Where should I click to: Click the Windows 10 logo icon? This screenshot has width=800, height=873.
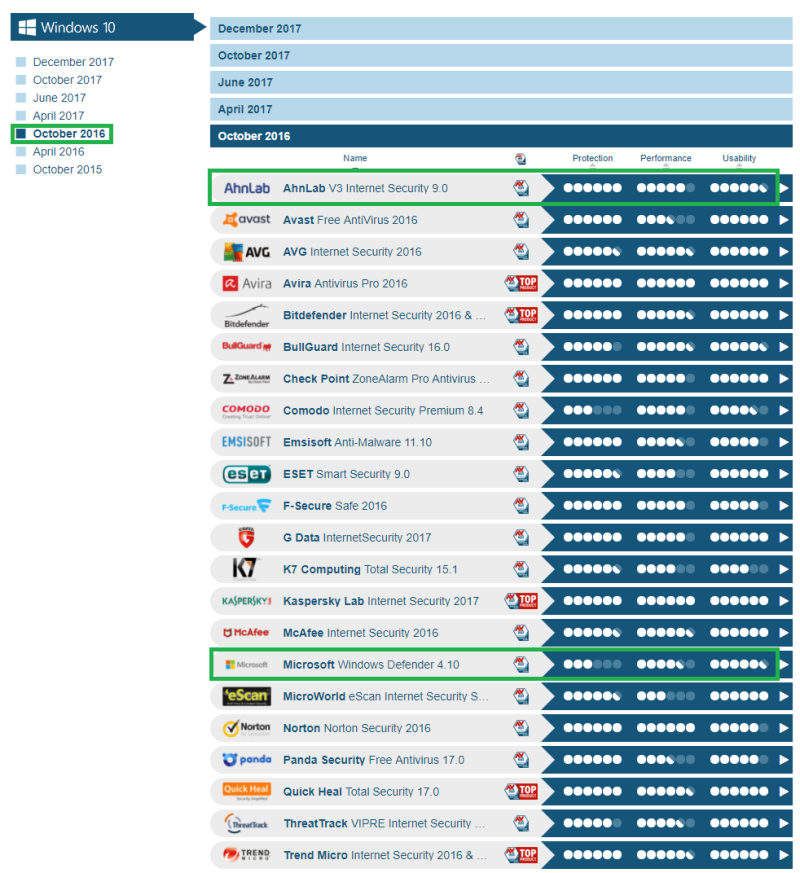click(27, 27)
